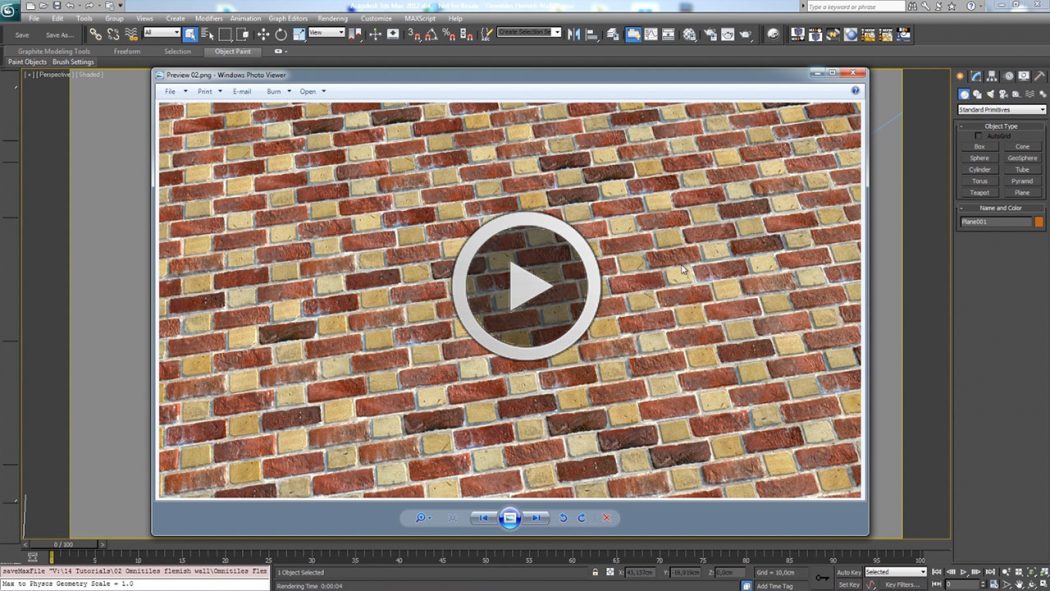Image resolution: width=1050 pixels, height=591 pixels.
Task: Click the orange object color swatch
Action: click(x=1039, y=222)
